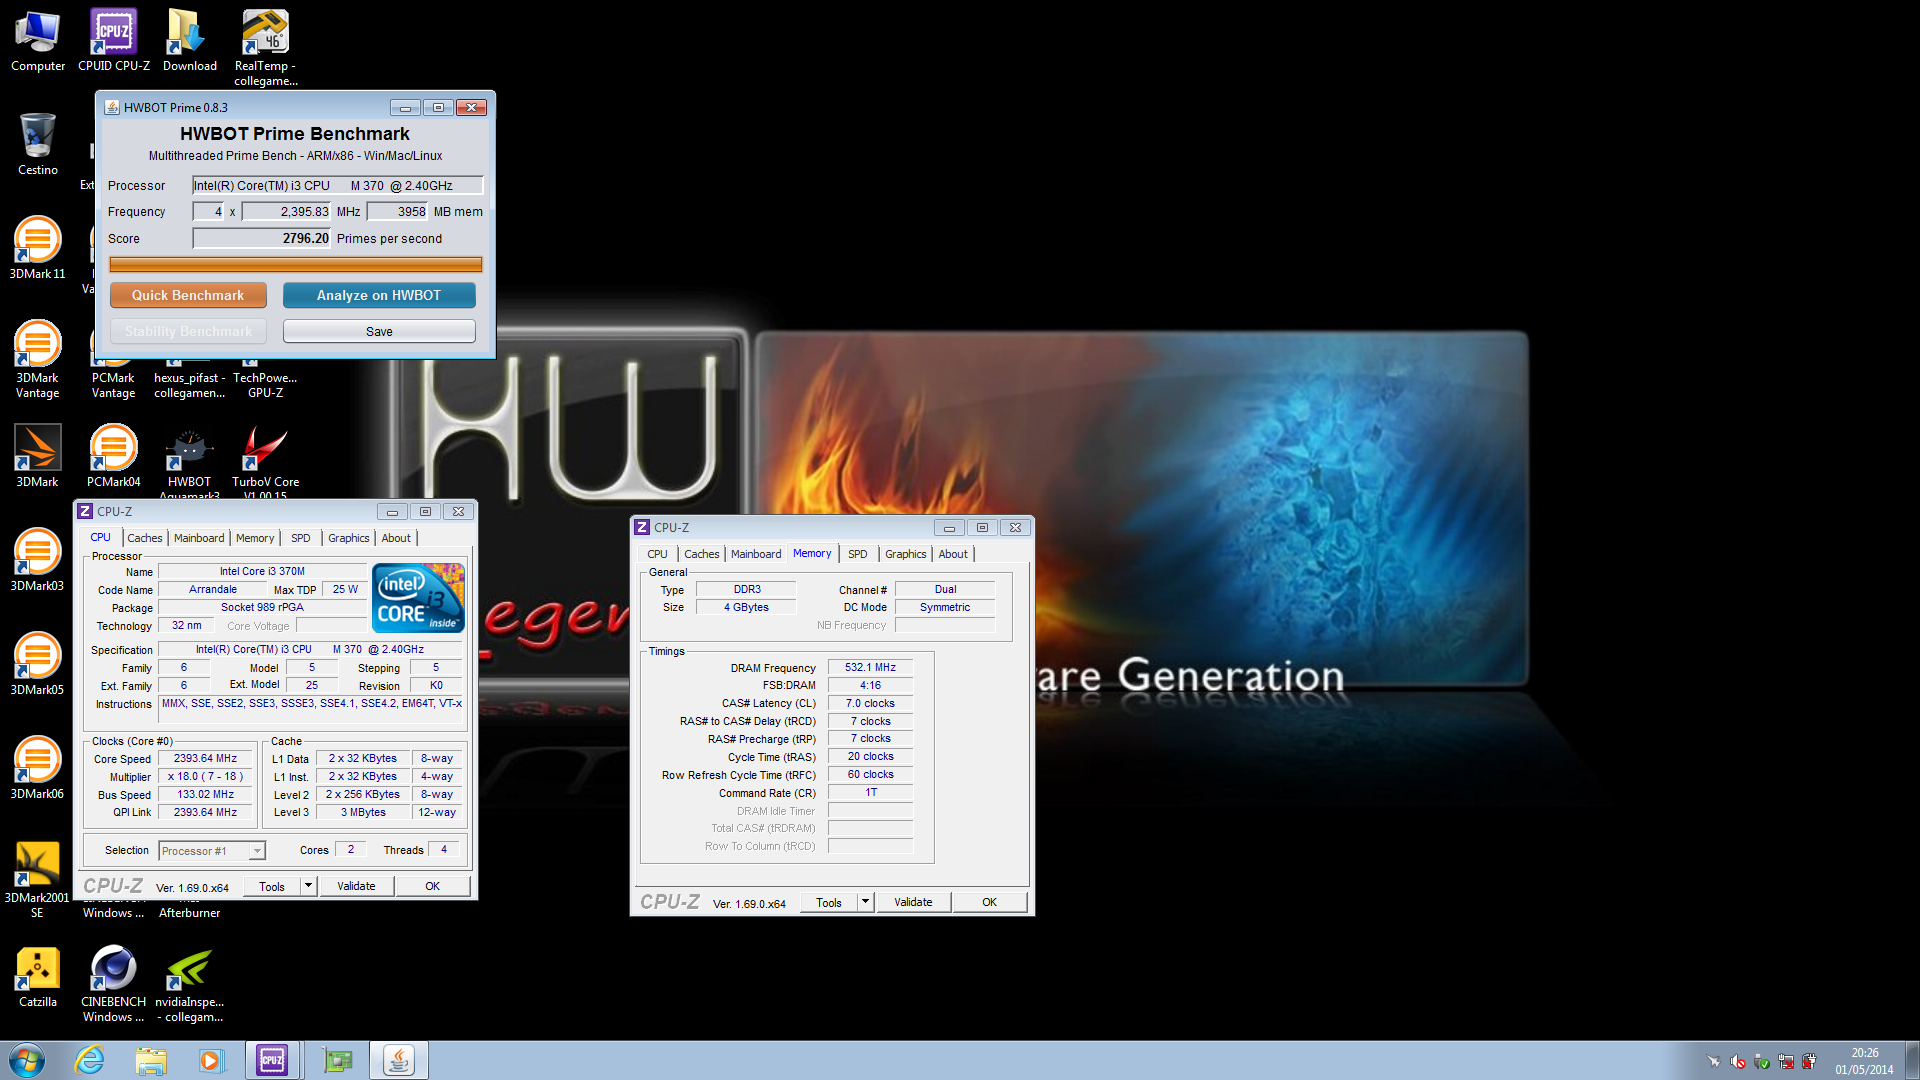The height and width of the screenshot is (1080, 1920).
Task: Click the DRAM Frequency value 532.1 MHz
Action: (x=870, y=667)
